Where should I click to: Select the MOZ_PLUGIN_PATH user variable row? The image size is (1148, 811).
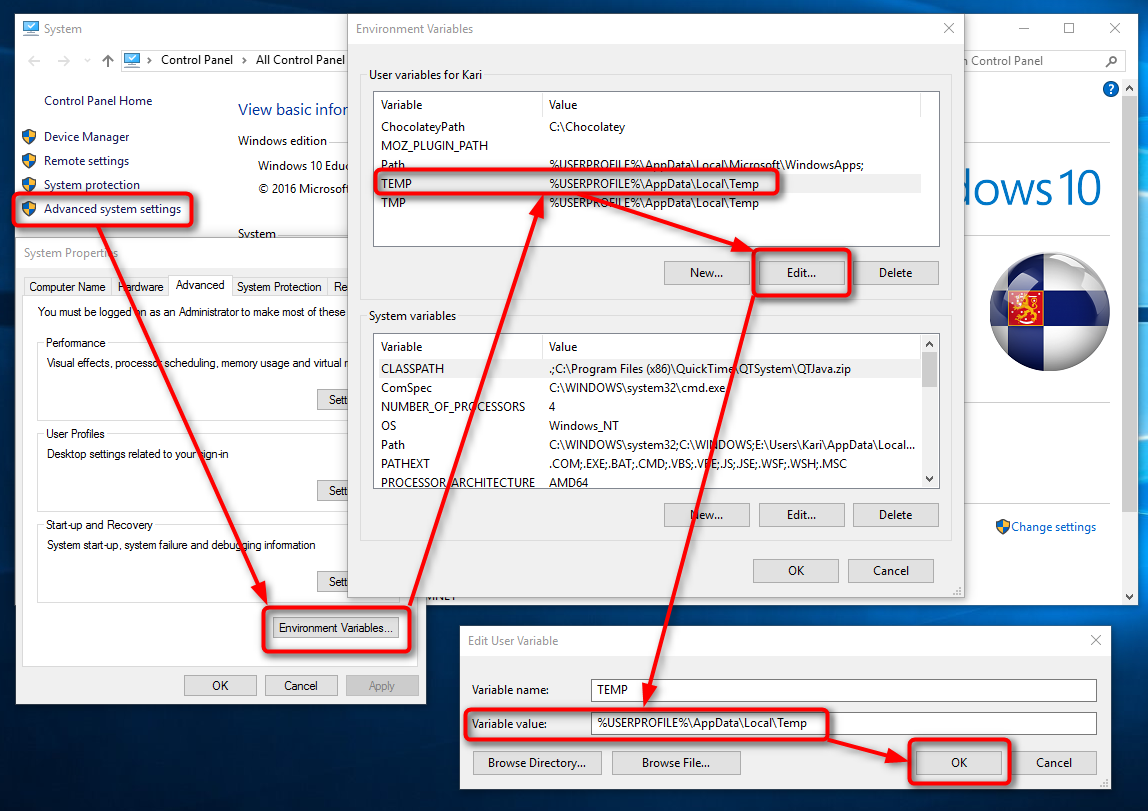pyautogui.click(x=647, y=146)
